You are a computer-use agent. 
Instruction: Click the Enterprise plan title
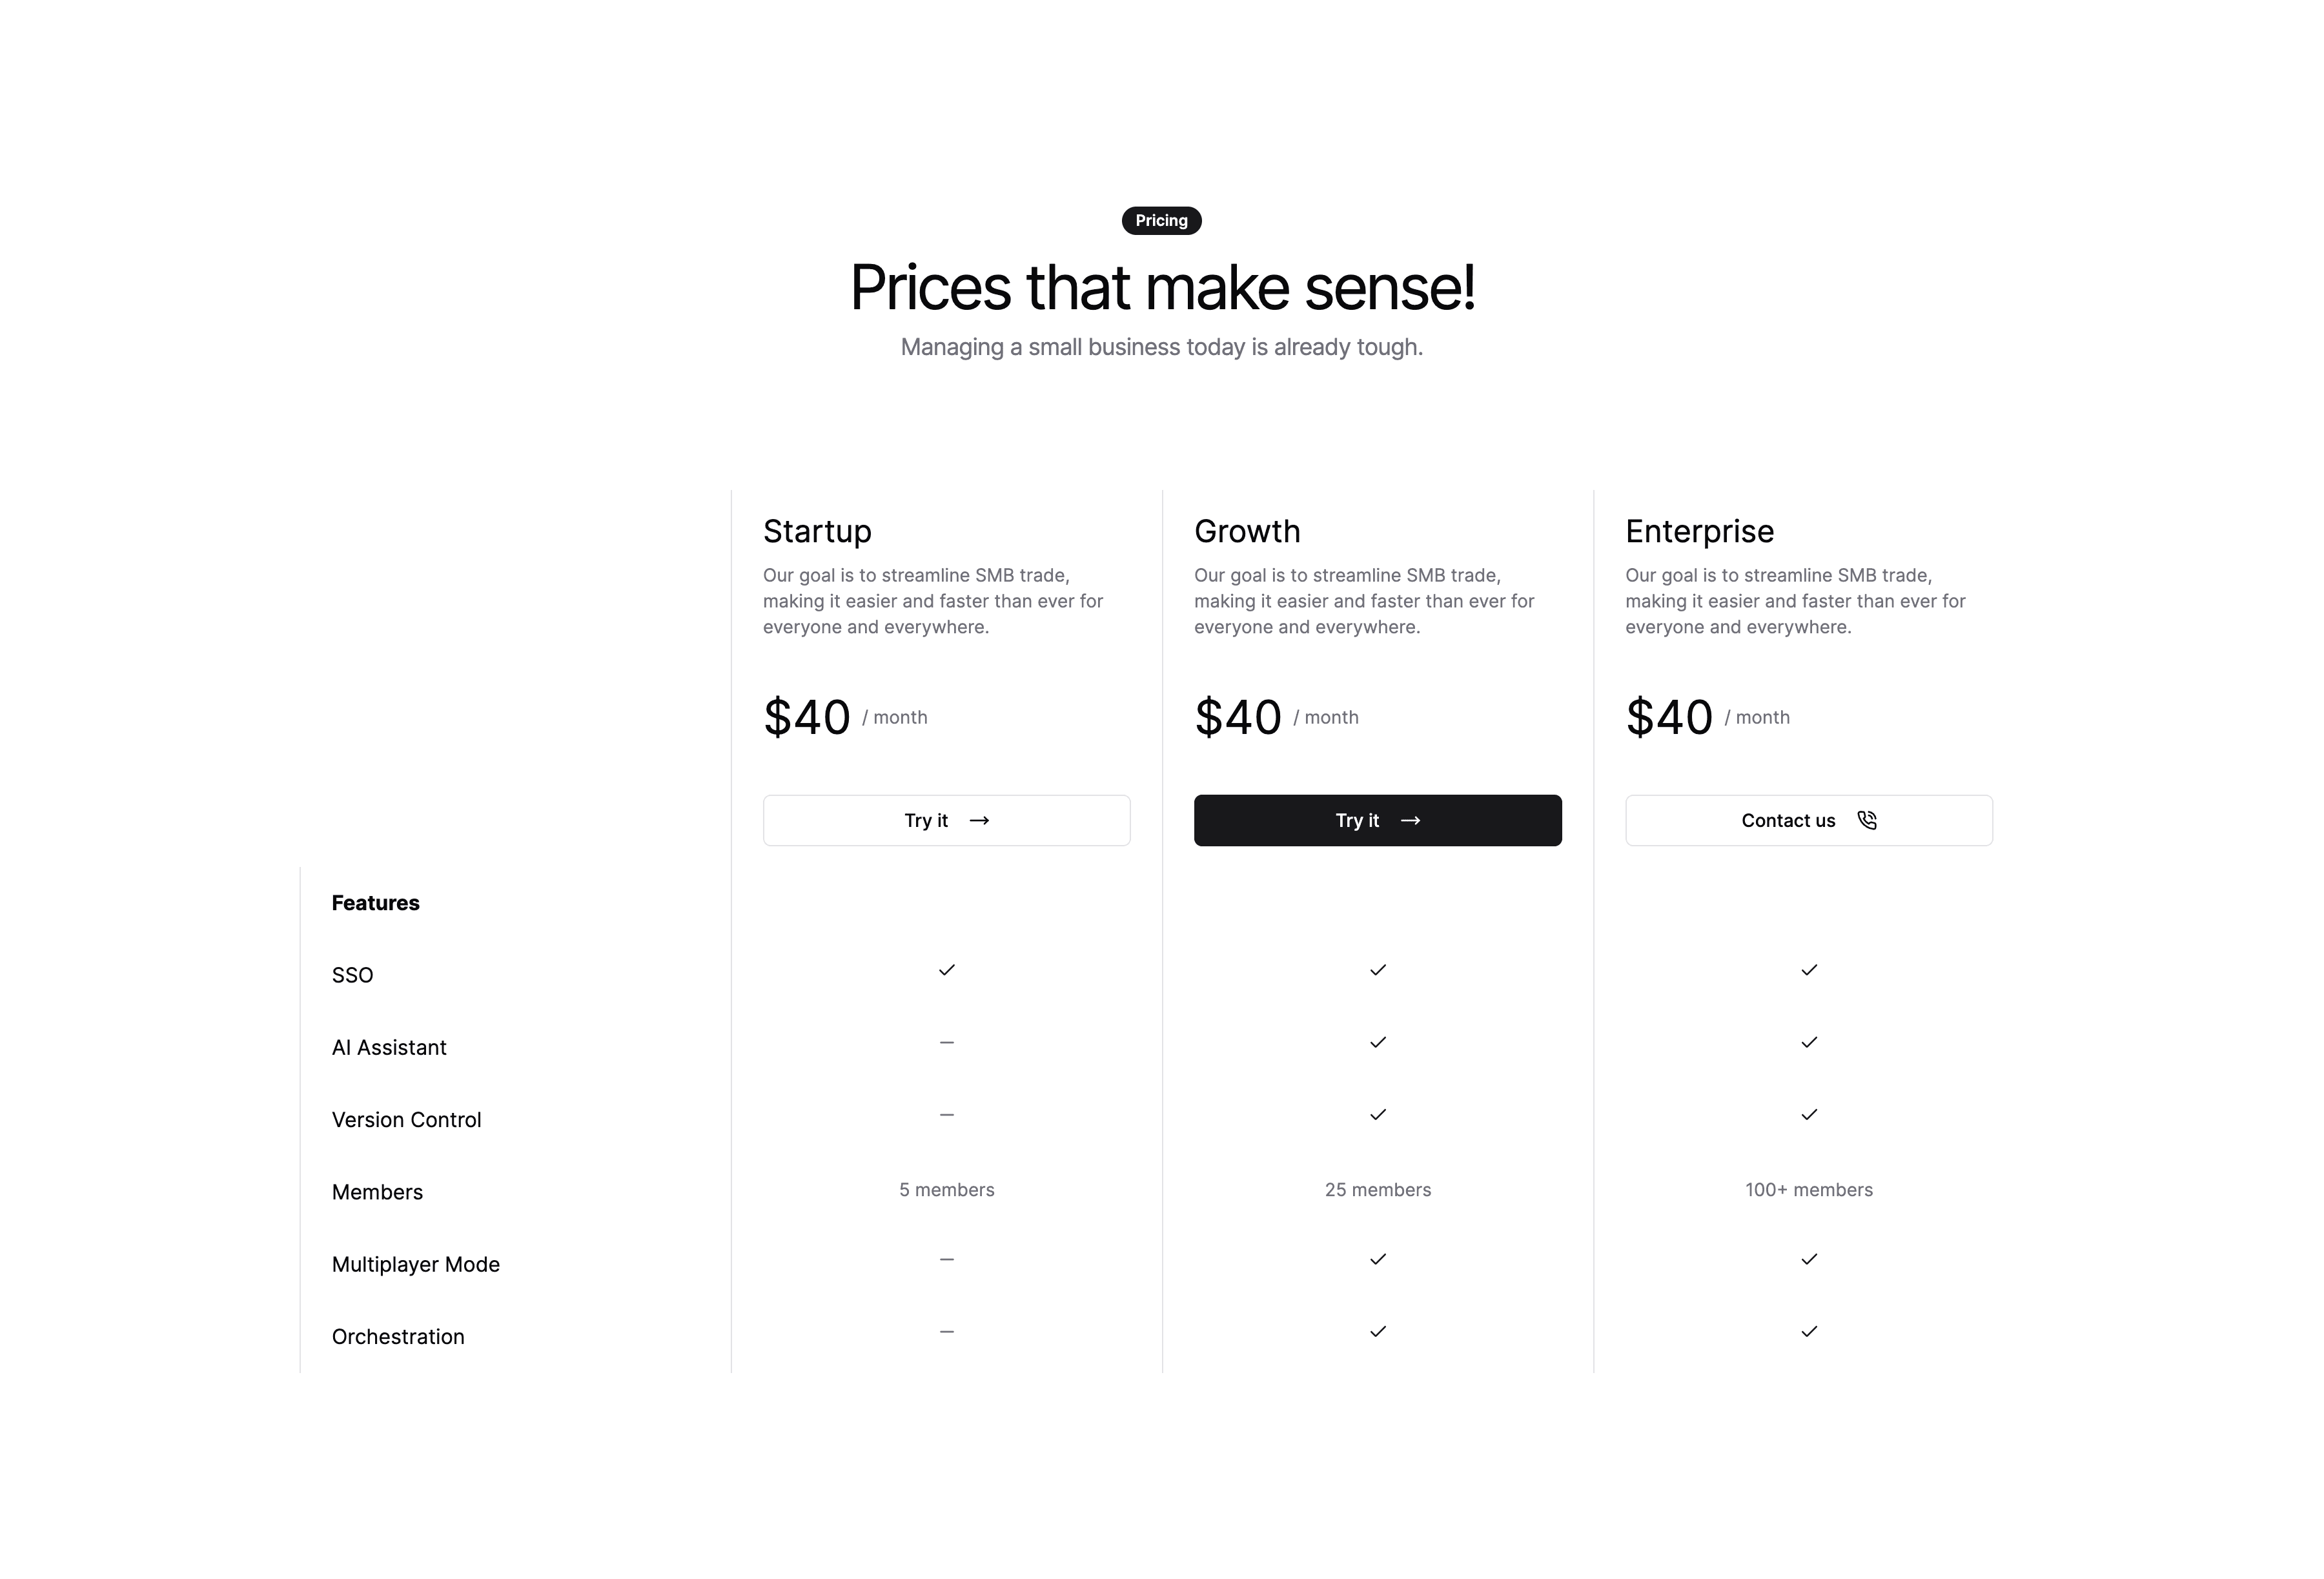(x=1700, y=531)
